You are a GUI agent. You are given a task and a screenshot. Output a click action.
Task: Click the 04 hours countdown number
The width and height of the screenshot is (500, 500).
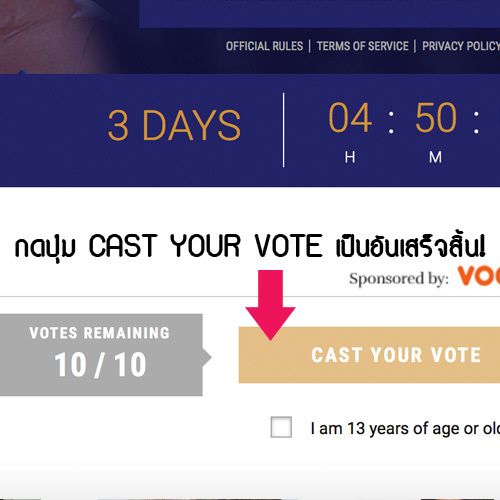[x=350, y=117]
